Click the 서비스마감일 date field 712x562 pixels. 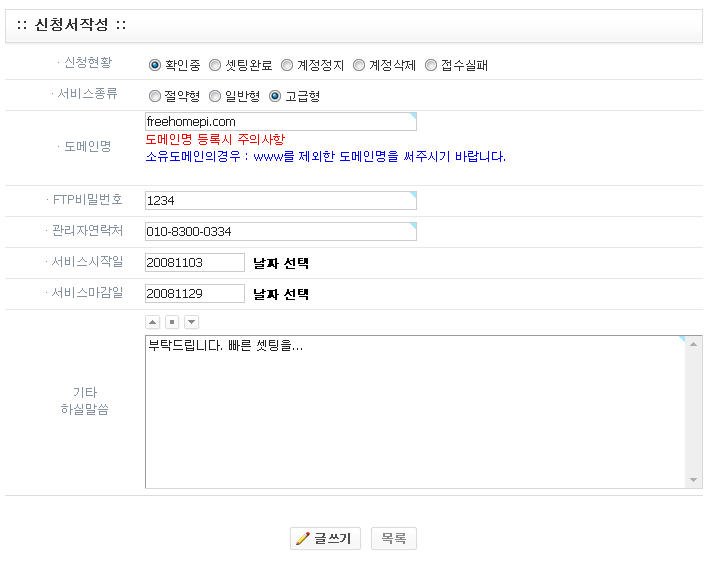(x=195, y=294)
